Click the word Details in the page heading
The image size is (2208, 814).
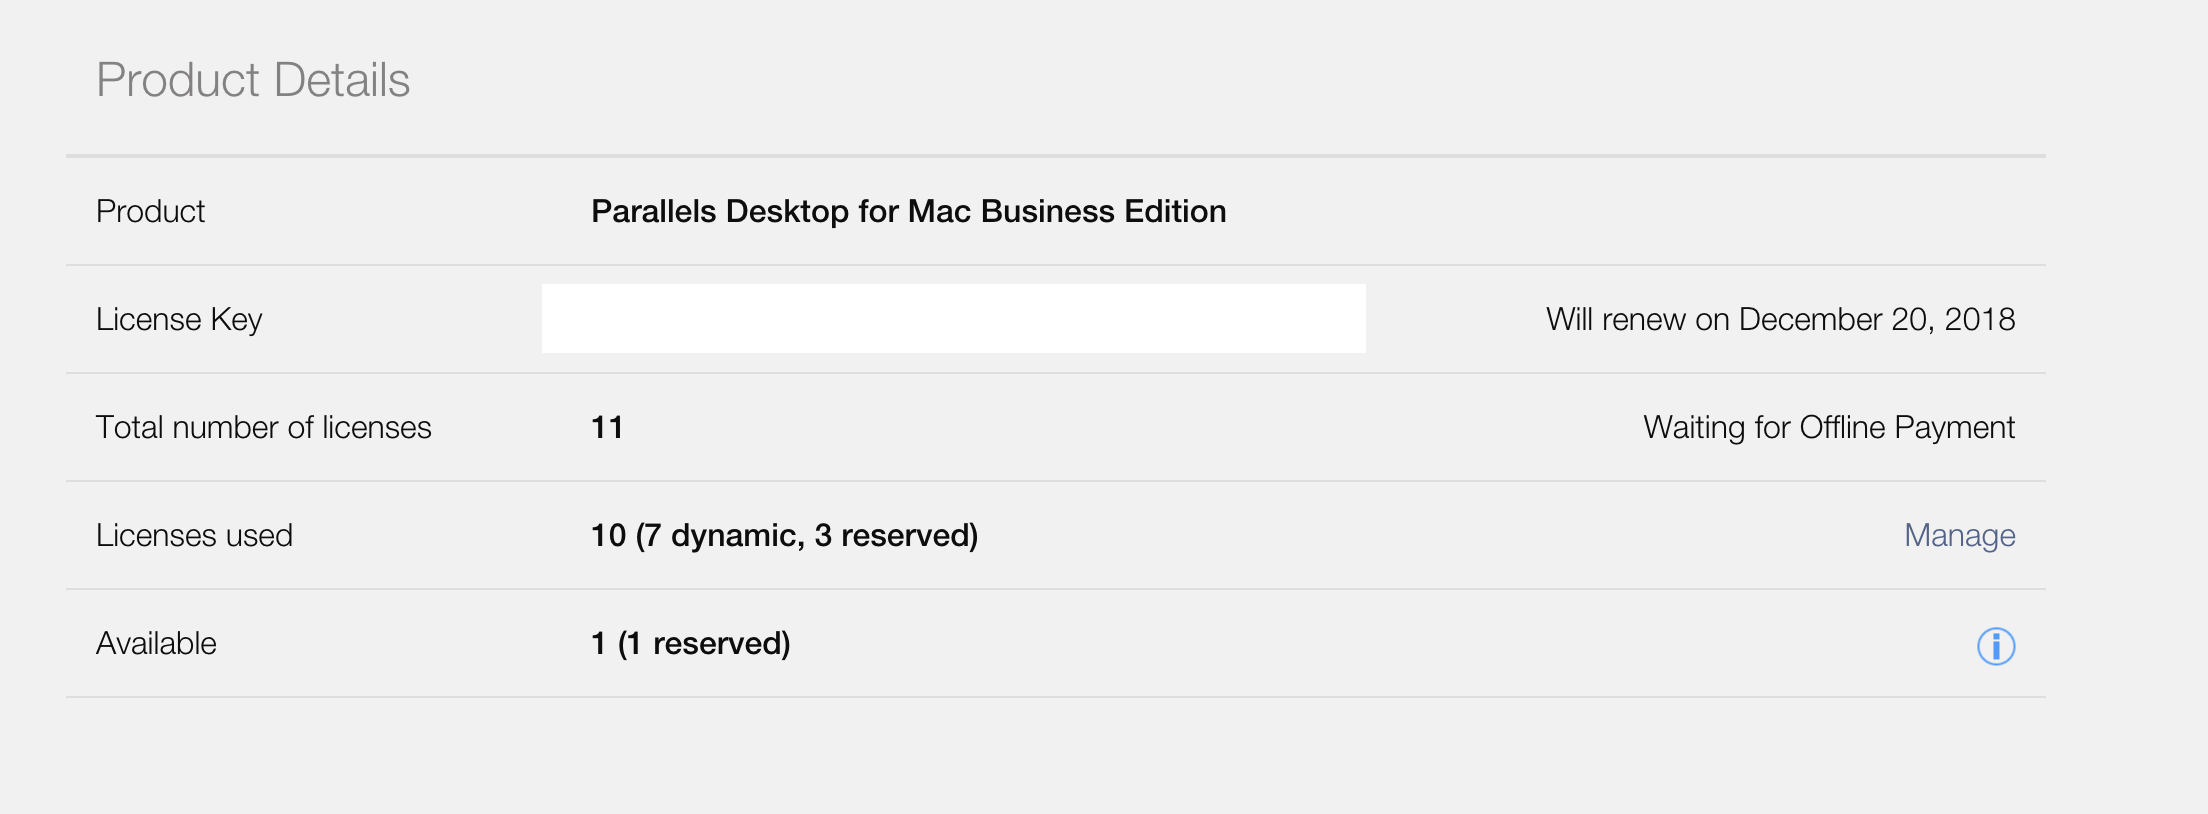pos(341,80)
